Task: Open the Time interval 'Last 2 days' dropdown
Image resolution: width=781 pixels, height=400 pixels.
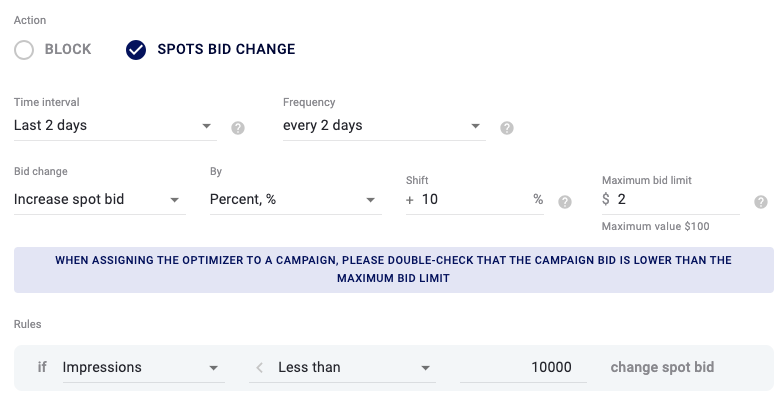Action: [115, 126]
